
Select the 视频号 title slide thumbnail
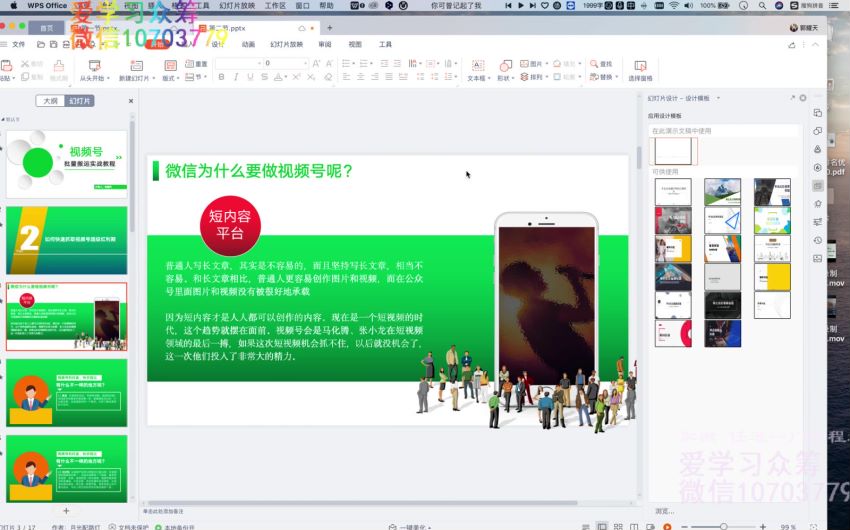click(x=67, y=164)
